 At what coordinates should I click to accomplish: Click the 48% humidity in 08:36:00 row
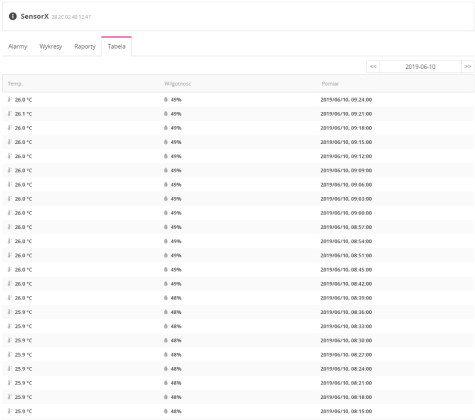click(x=176, y=312)
